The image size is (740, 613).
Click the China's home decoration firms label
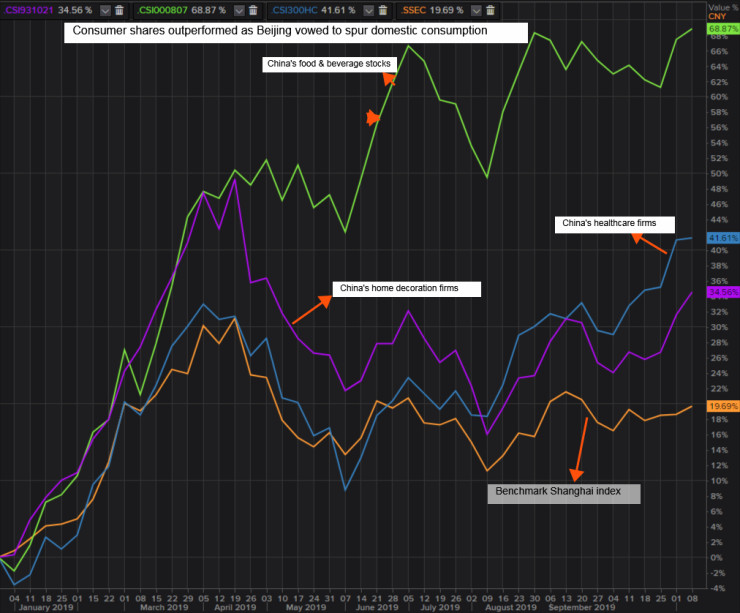coord(407,289)
